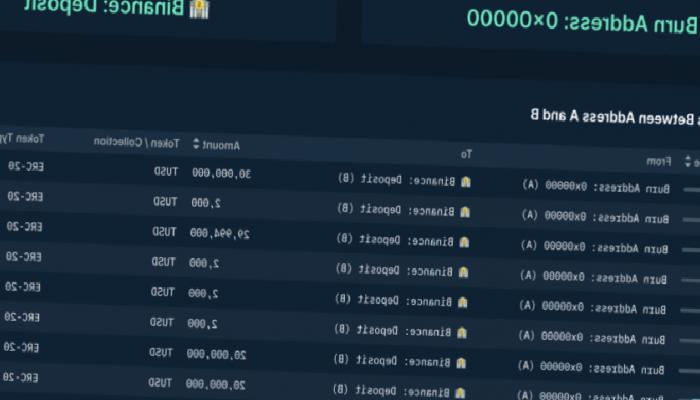Open Burn Address: 0x00000 (A) in the 30,000,000 row
This screenshot has height=400, width=700.
coord(596,187)
